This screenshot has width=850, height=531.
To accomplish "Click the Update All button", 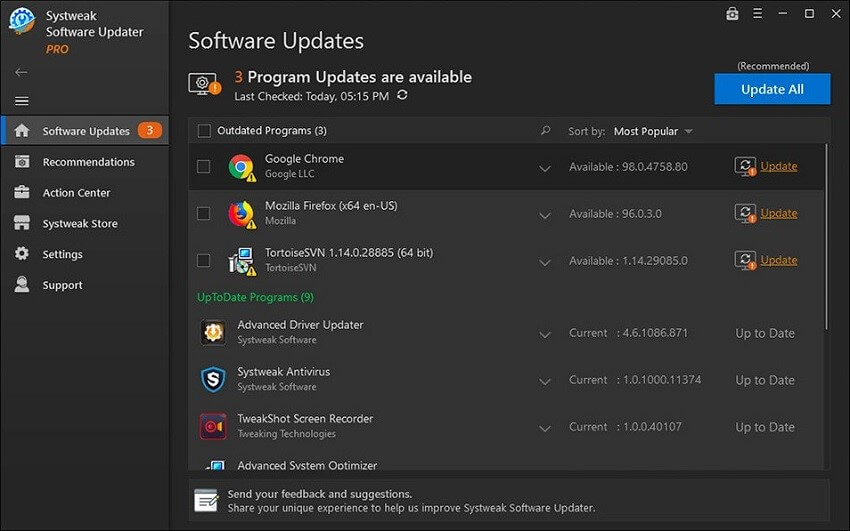I will 772,89.
